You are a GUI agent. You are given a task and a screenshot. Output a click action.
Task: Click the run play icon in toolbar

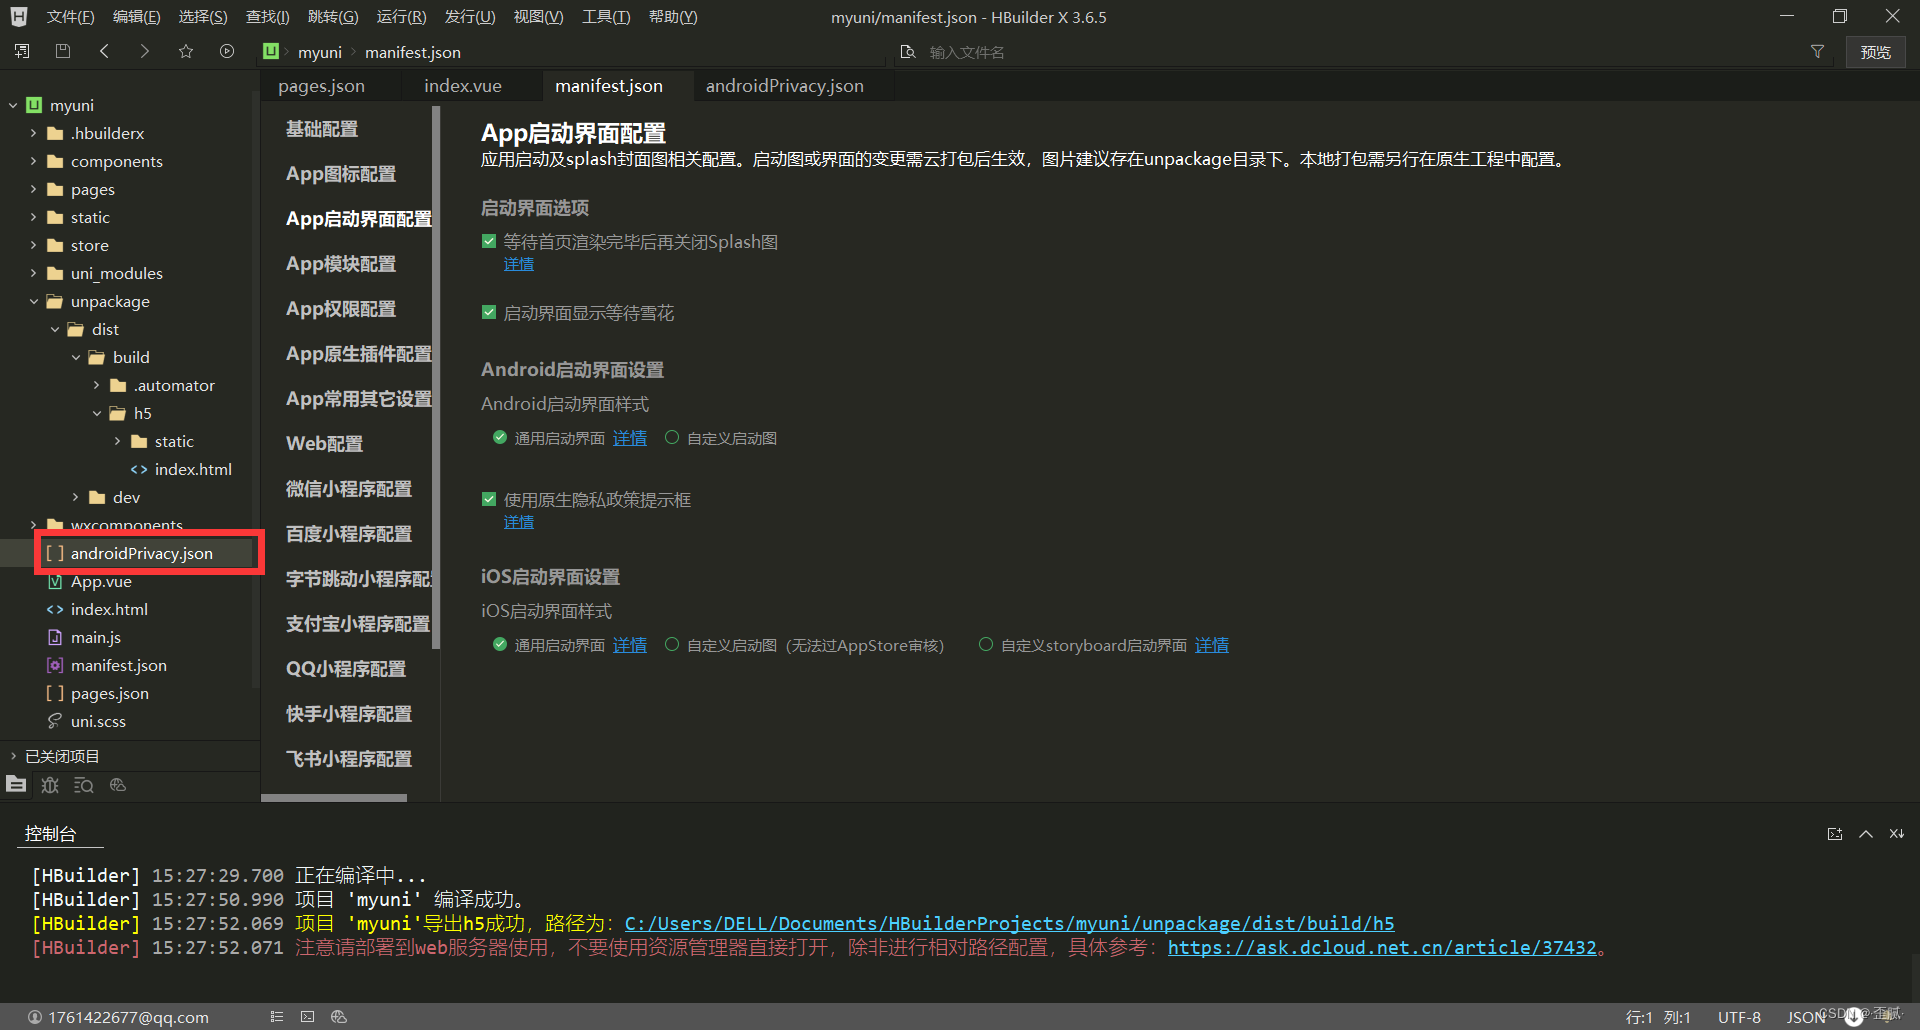pos(227,51)
